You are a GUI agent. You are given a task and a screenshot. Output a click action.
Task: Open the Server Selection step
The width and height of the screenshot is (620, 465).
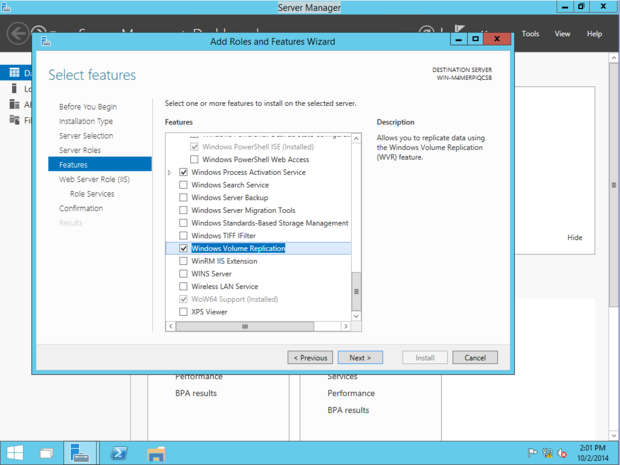click(86, 136)
